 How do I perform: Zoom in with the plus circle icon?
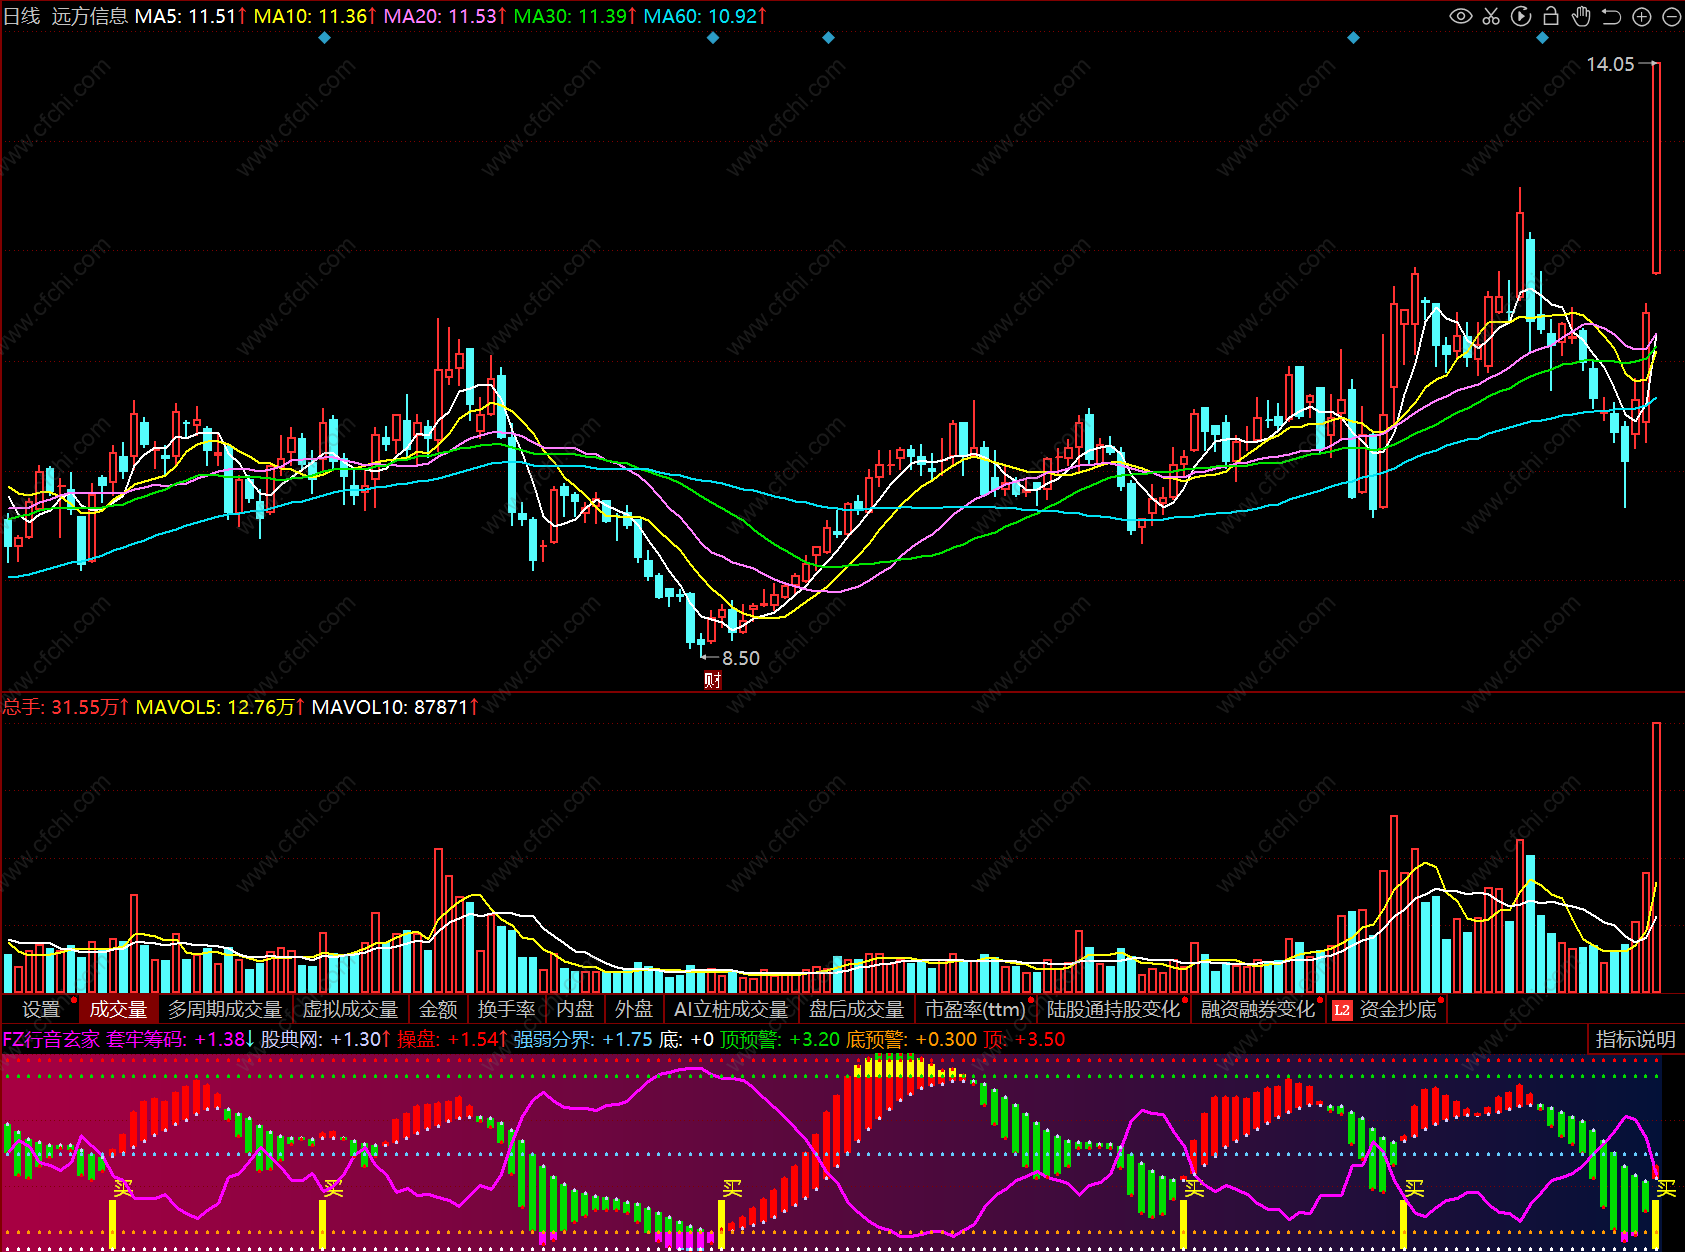1641,16
